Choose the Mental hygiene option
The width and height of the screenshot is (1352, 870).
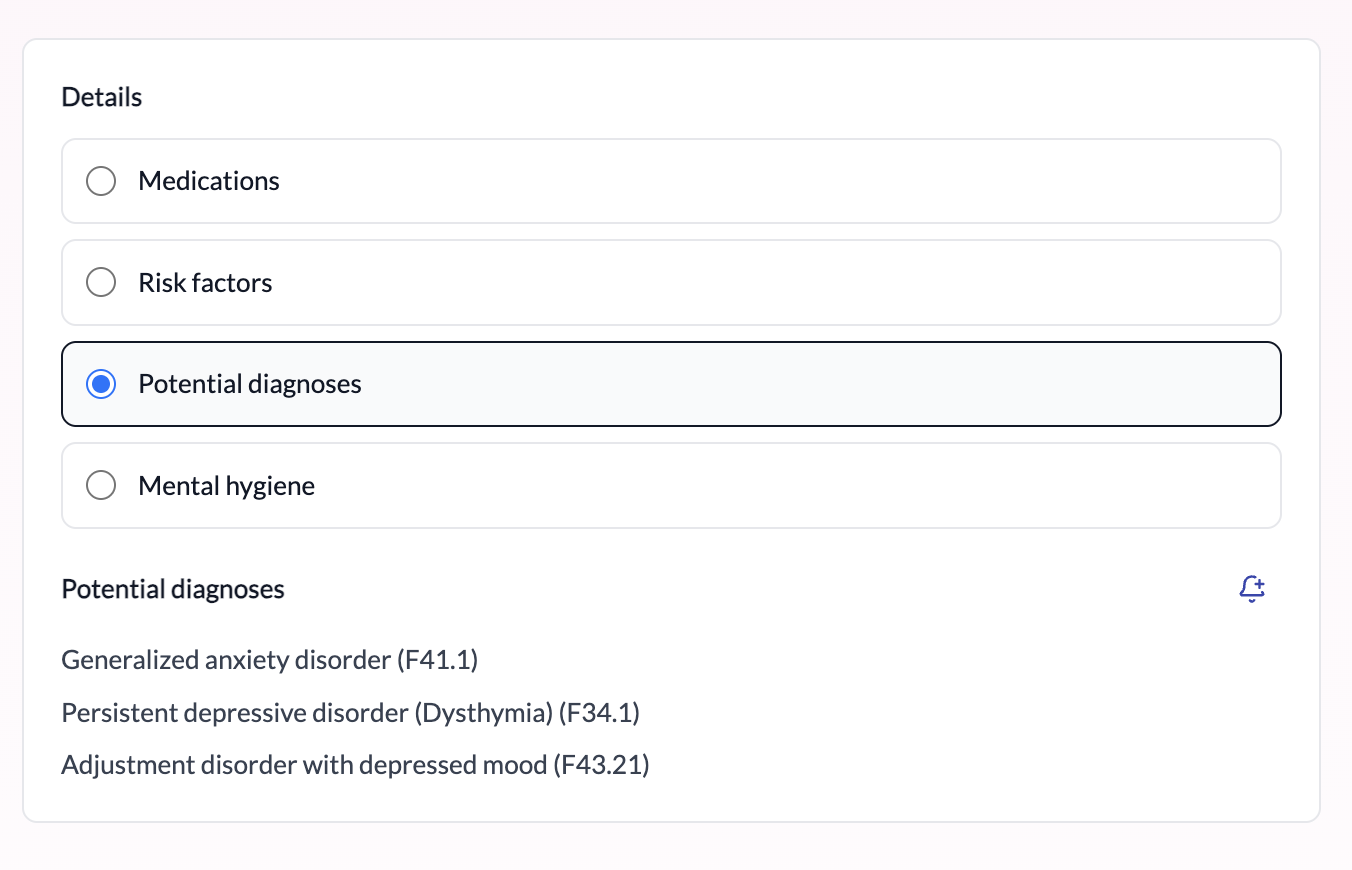coord(100,485)
